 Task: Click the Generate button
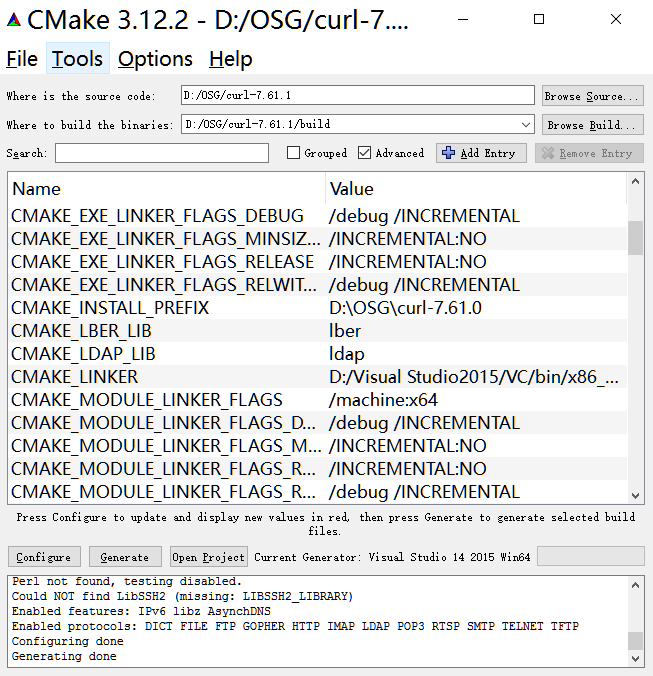[x=125, y=557]
